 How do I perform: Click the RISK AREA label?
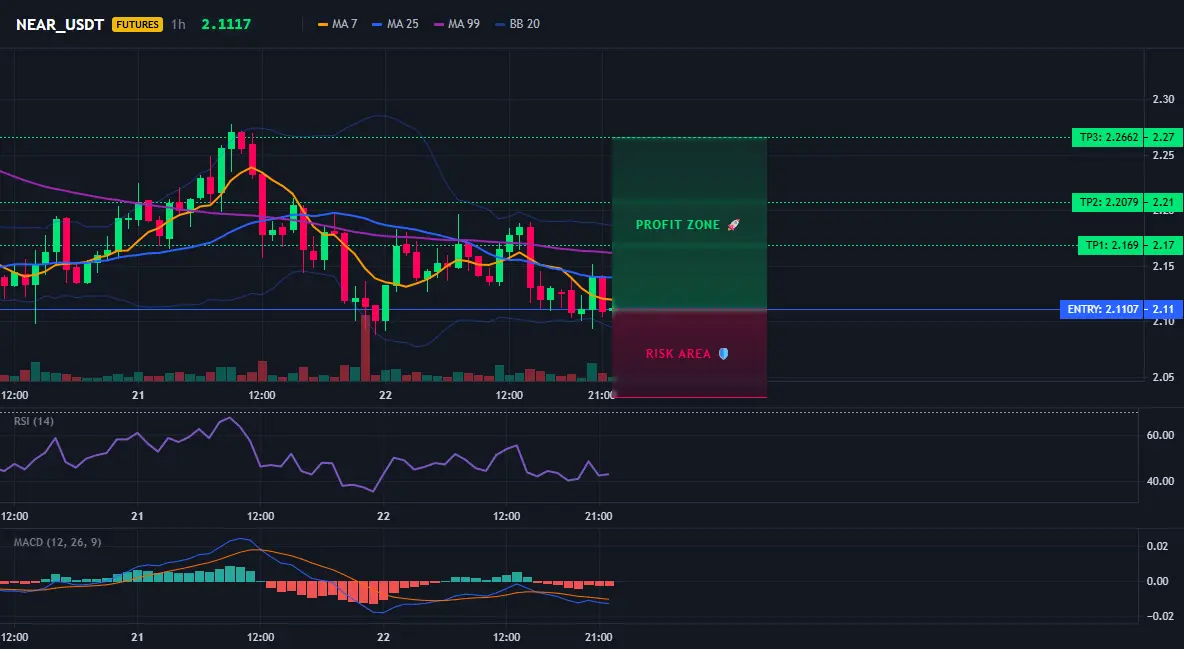678,354
